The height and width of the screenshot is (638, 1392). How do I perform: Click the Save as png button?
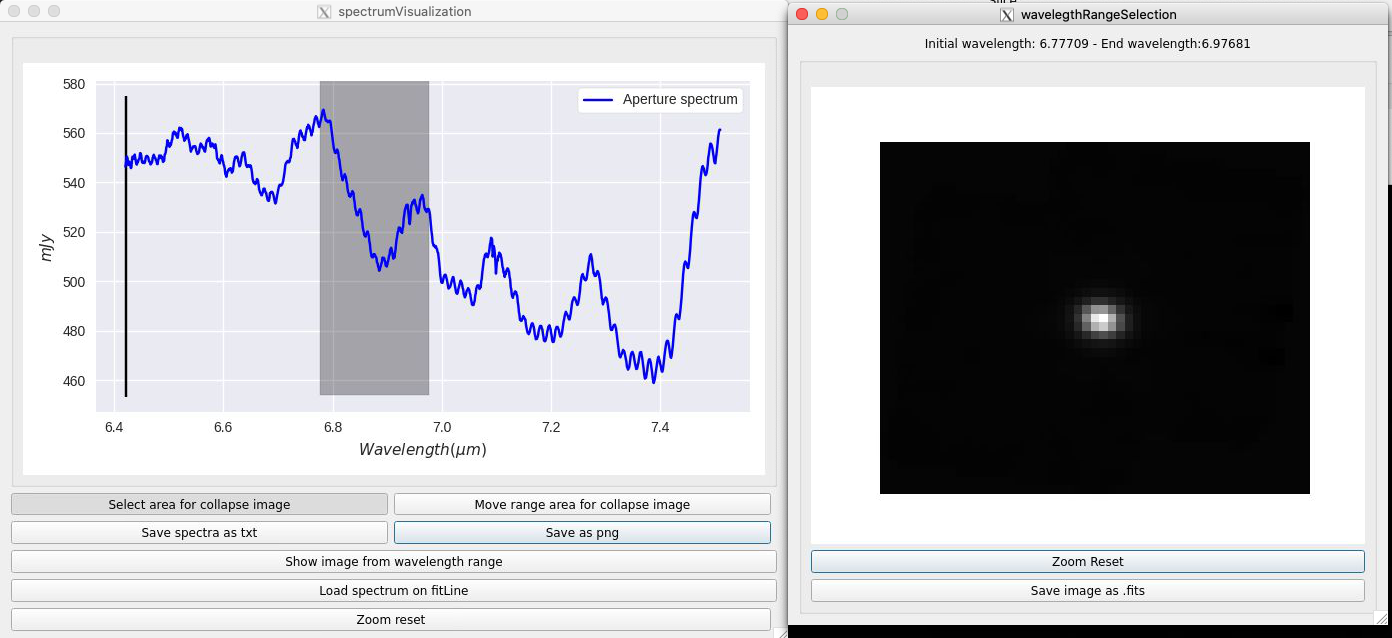[x=582, y=532]
